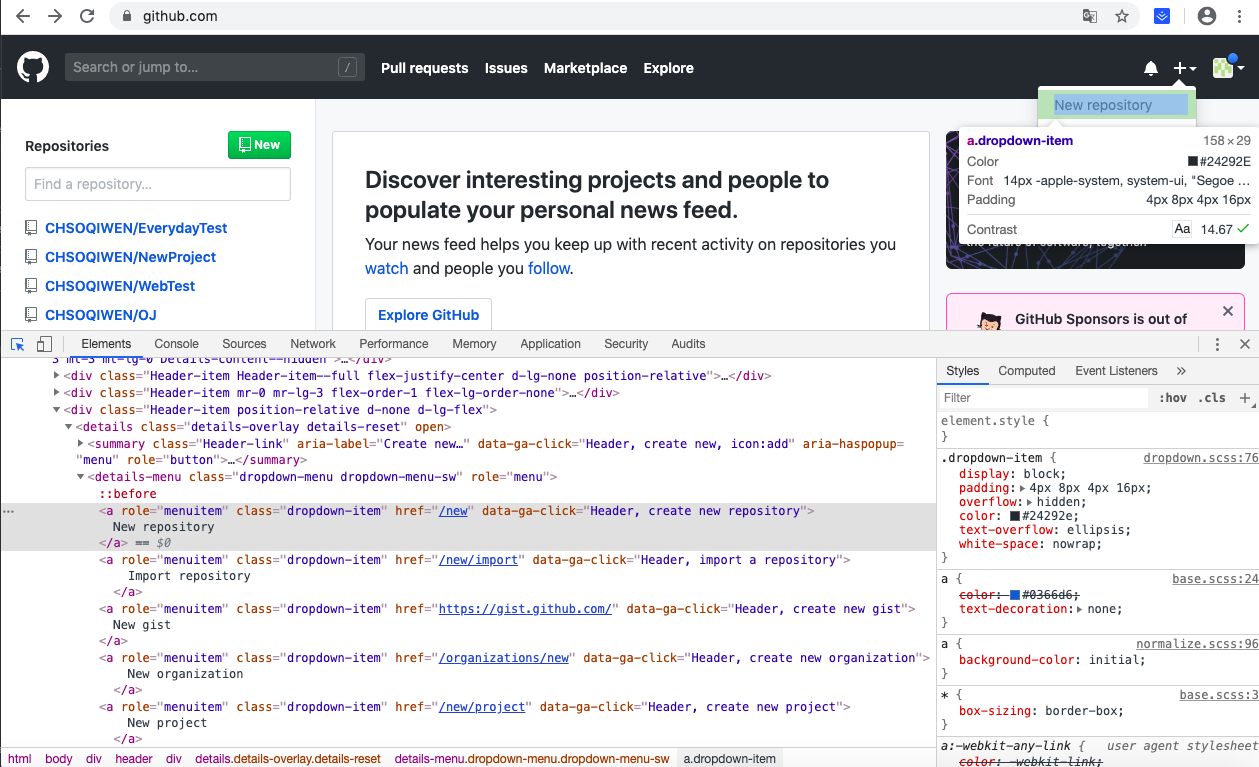Switch to the Network tab
This screenshot has width=1259, height=767.
pos(313,344)
